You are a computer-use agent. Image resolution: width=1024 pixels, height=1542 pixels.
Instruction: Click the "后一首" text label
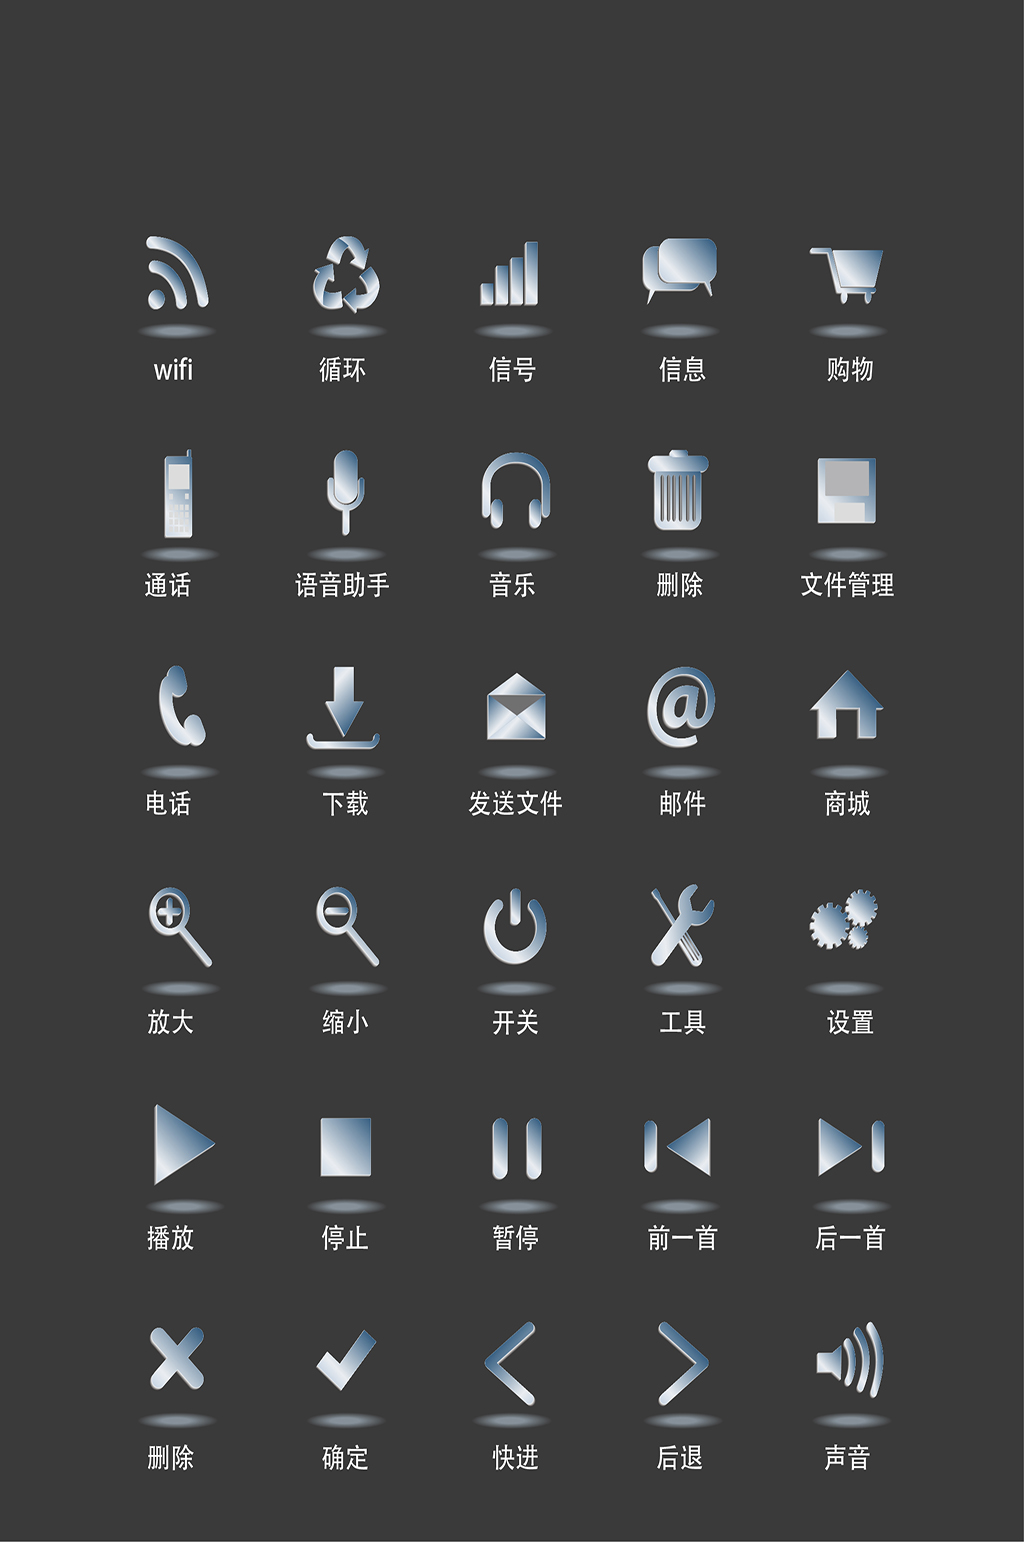(850, 1238)
